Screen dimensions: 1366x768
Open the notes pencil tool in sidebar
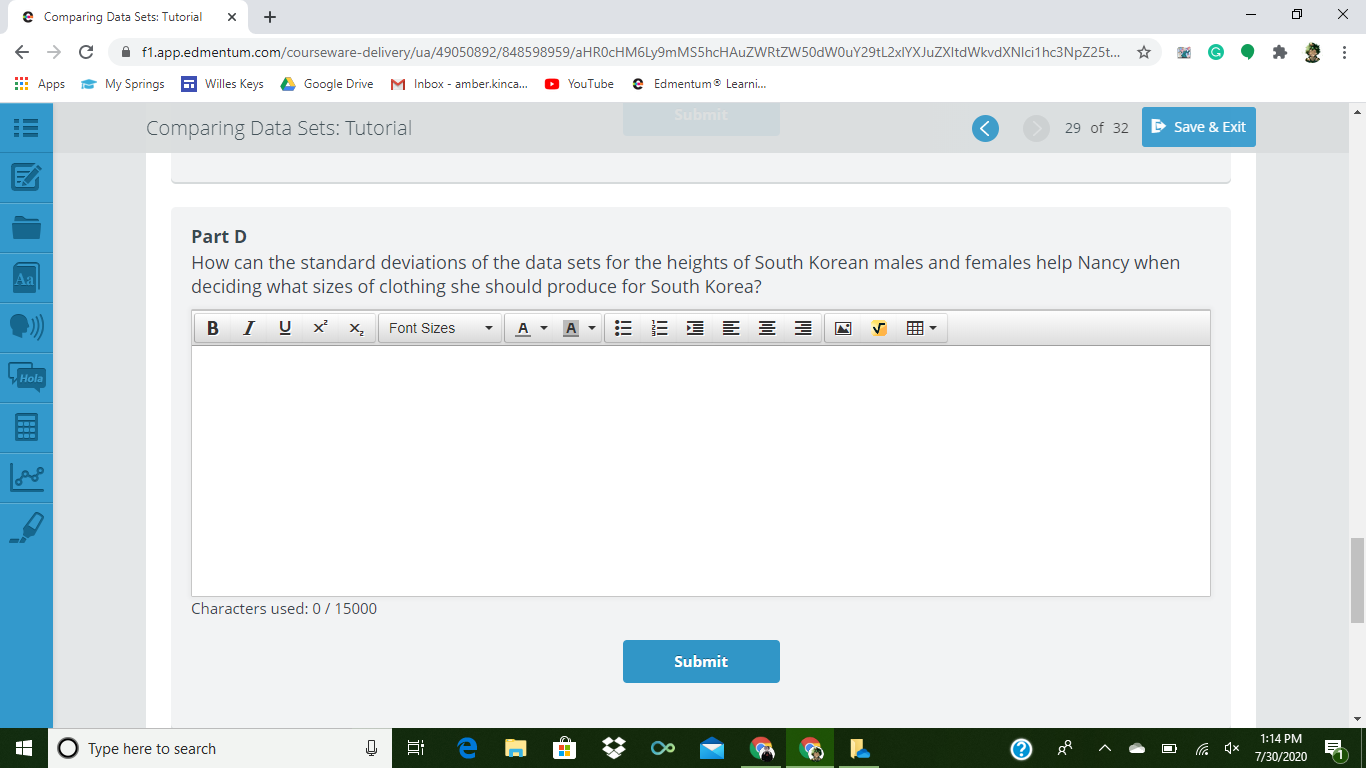26,178
